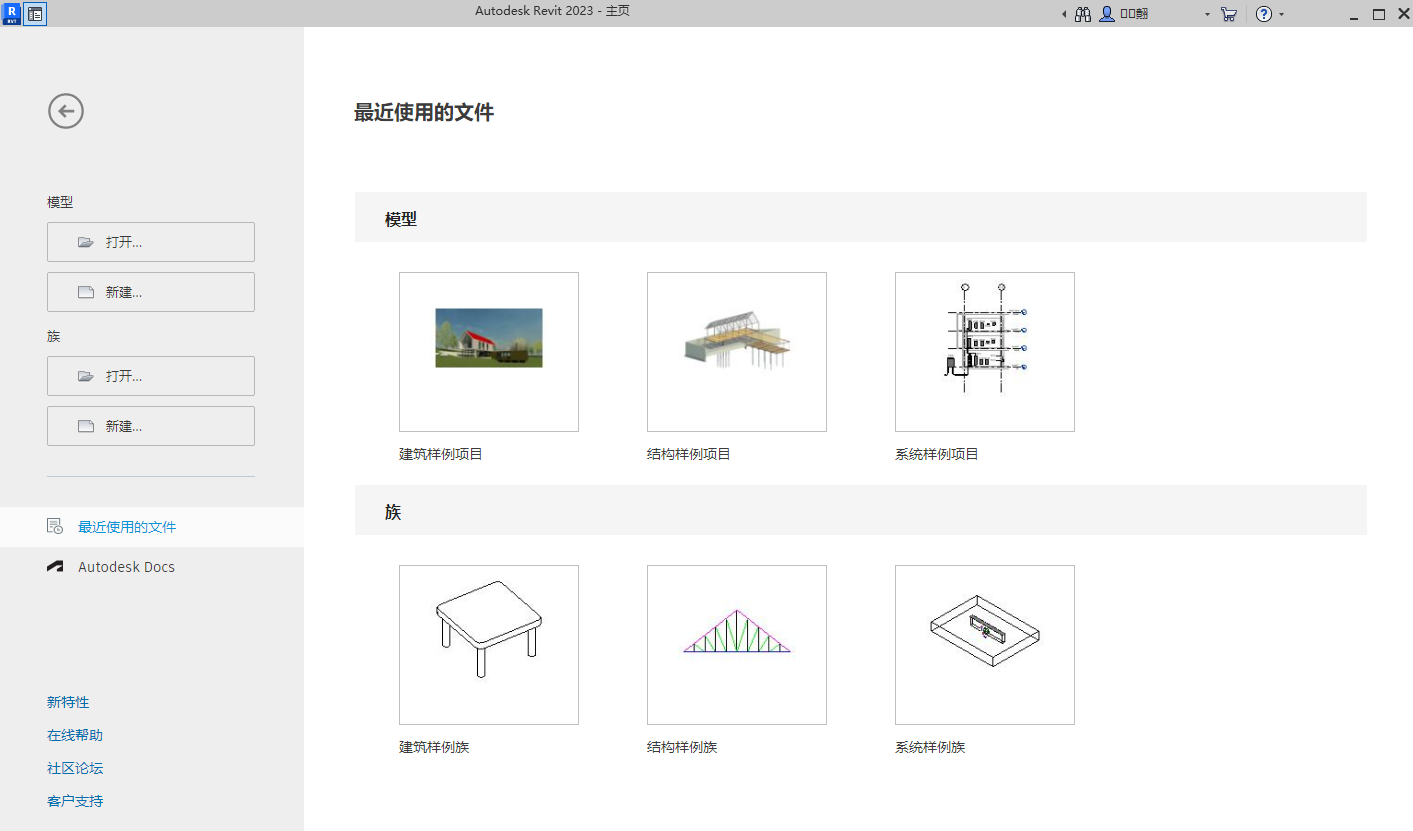Open the dropdown next to the username
The image size is (1413, 831).
pos(1206,14)
